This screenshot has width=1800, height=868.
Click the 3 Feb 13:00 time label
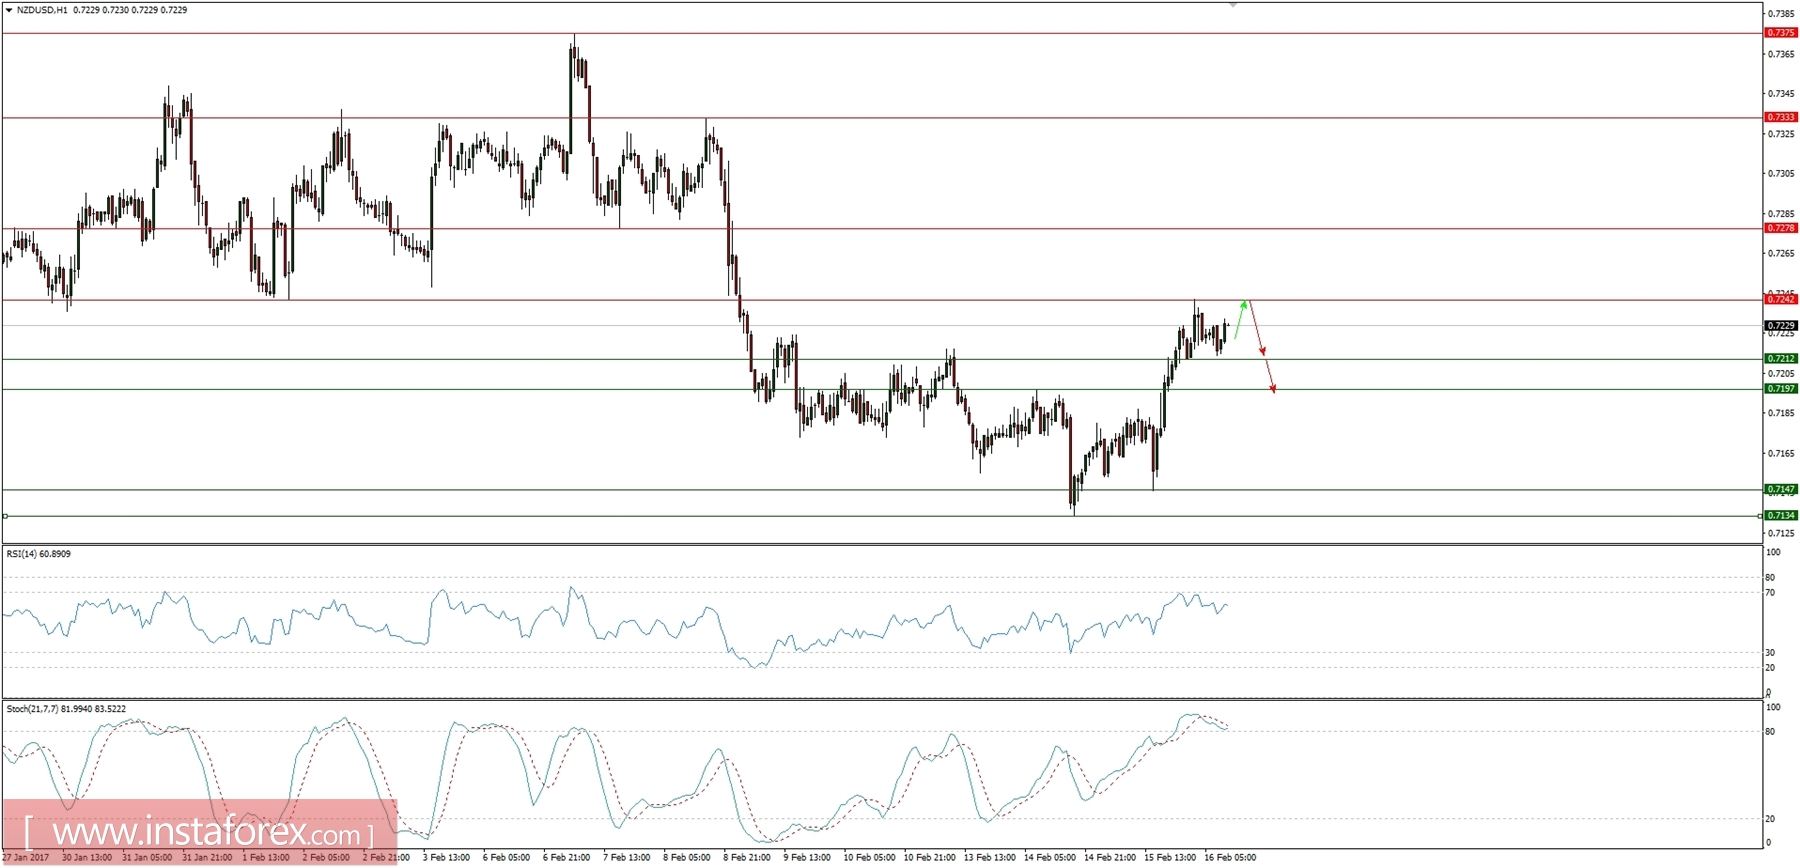point(446,857)
